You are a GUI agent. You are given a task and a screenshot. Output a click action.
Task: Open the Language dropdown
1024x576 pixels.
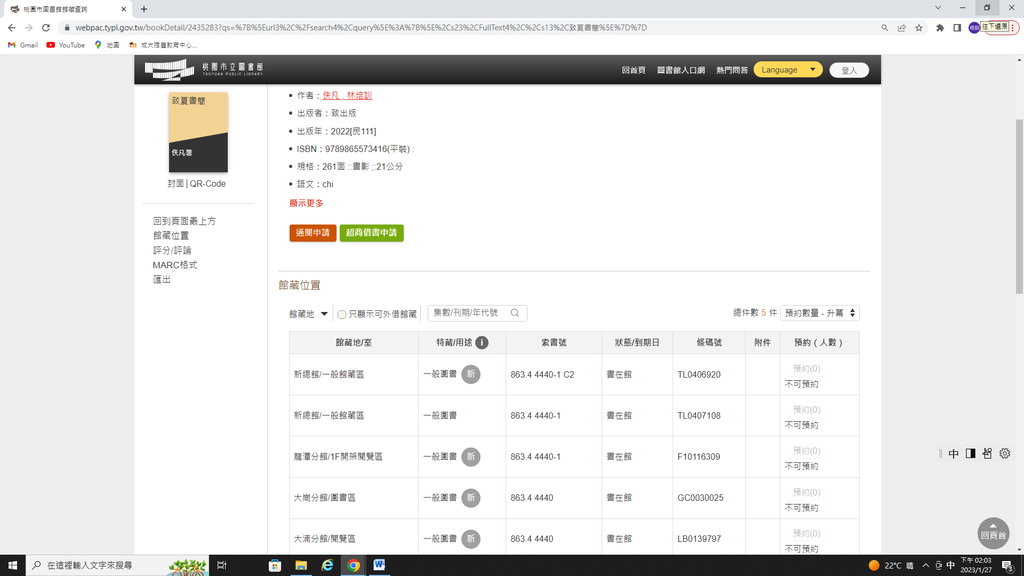[x=787, y=70]
